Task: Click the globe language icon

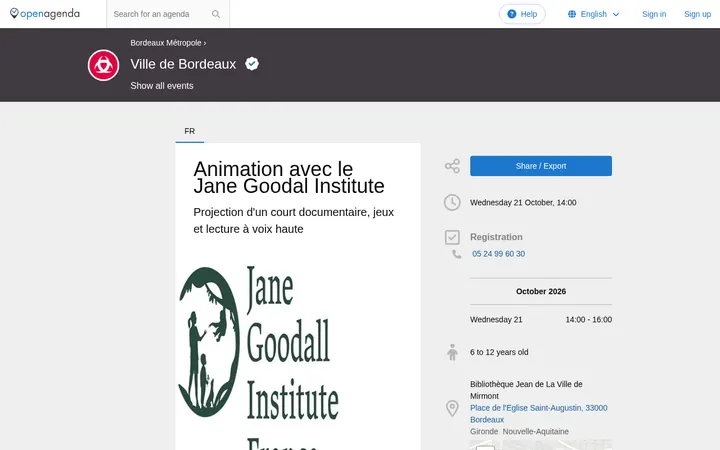Action: click(x=572, y=14)
